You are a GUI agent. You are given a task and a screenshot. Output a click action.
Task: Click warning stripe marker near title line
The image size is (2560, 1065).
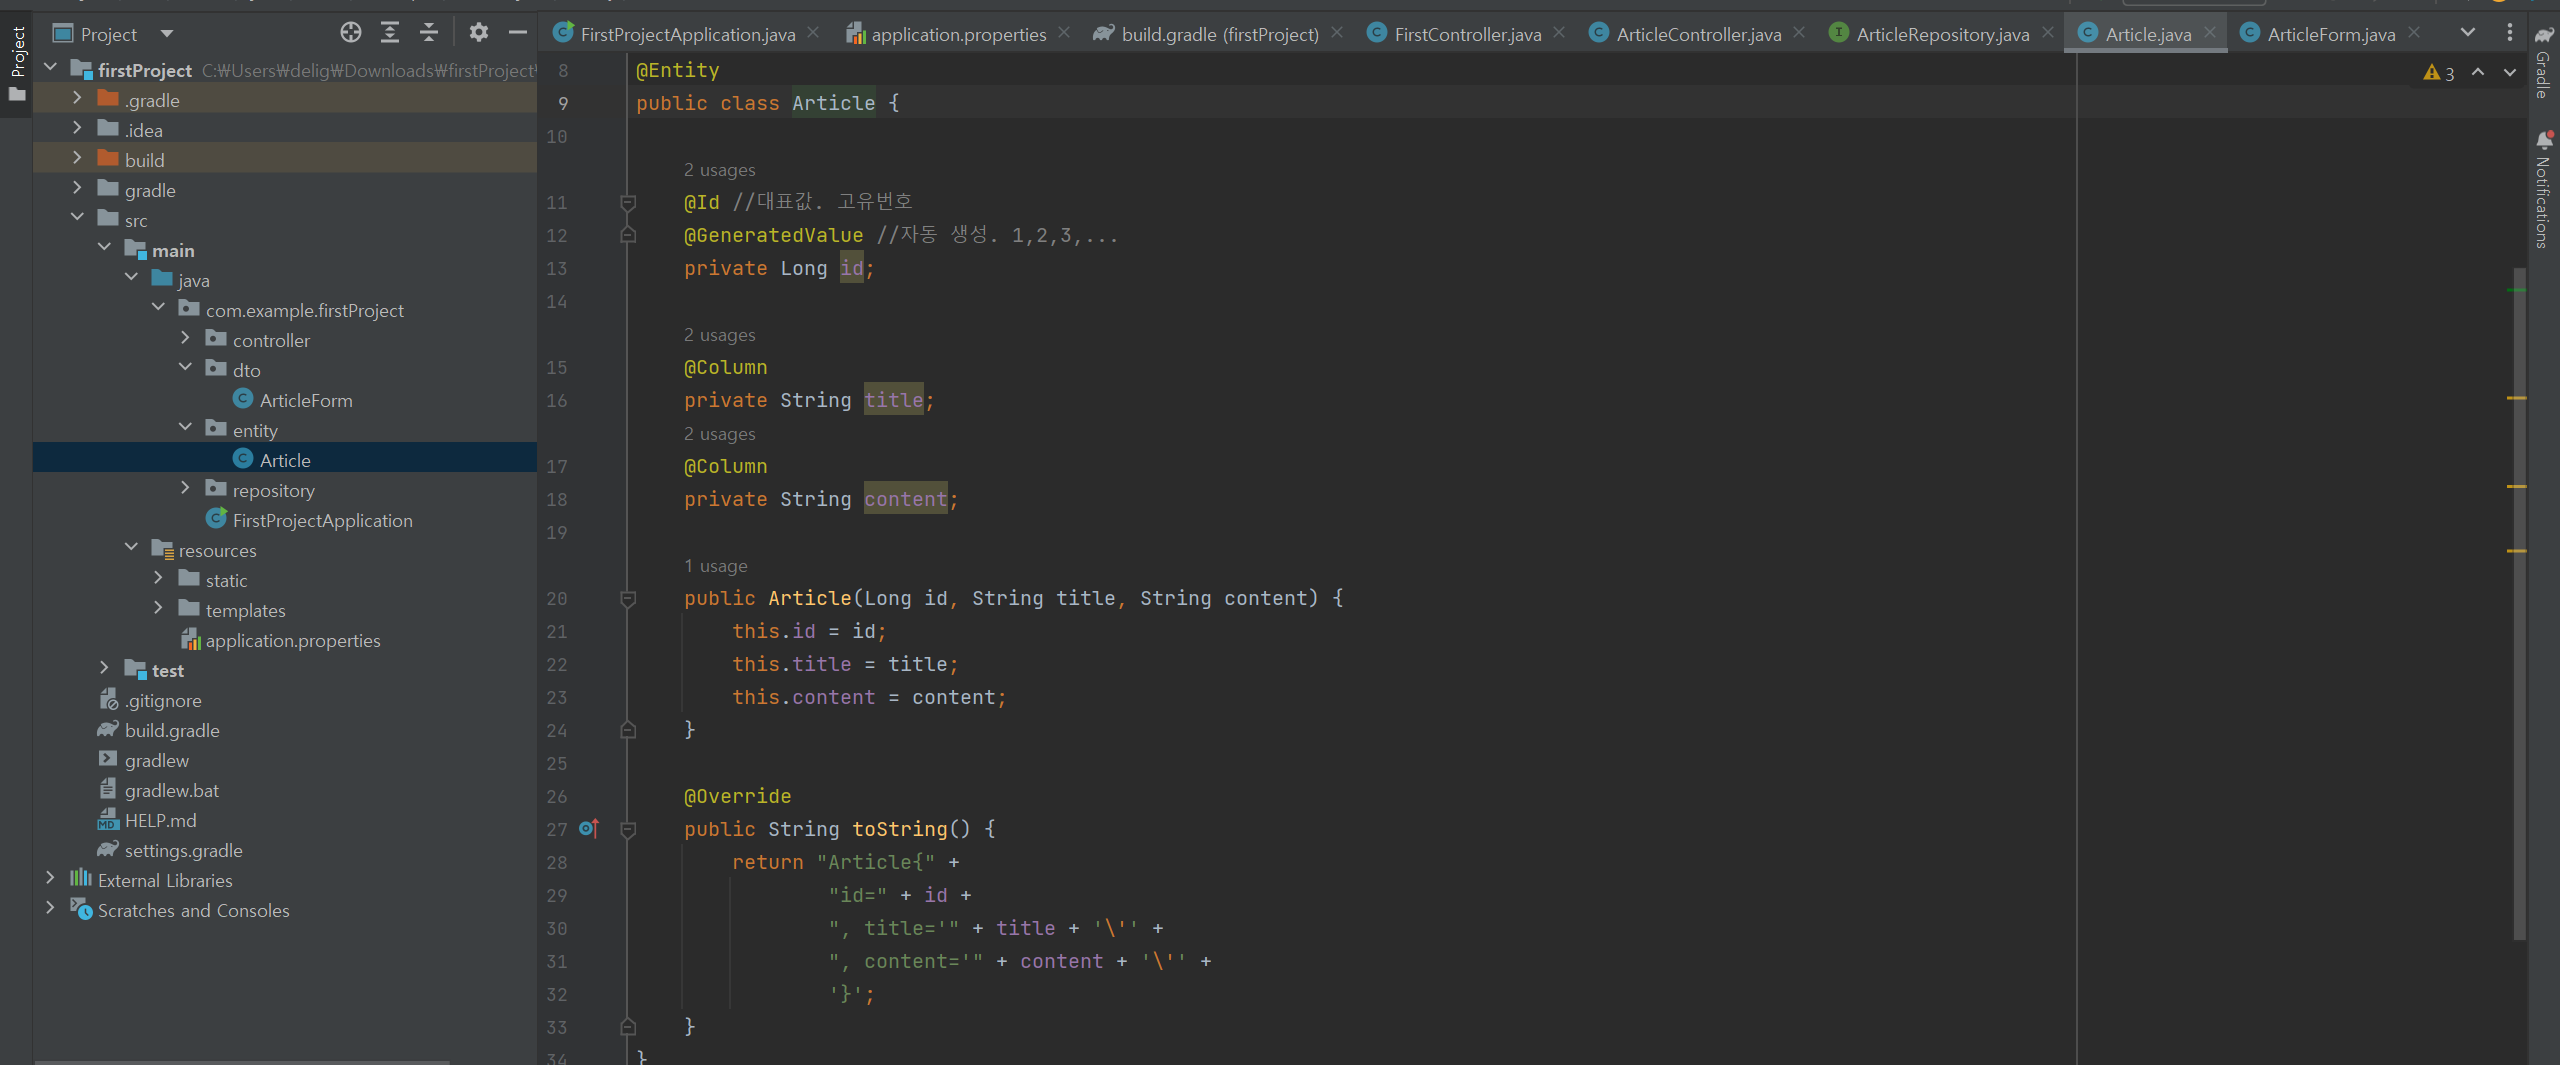pos(2517,398)
